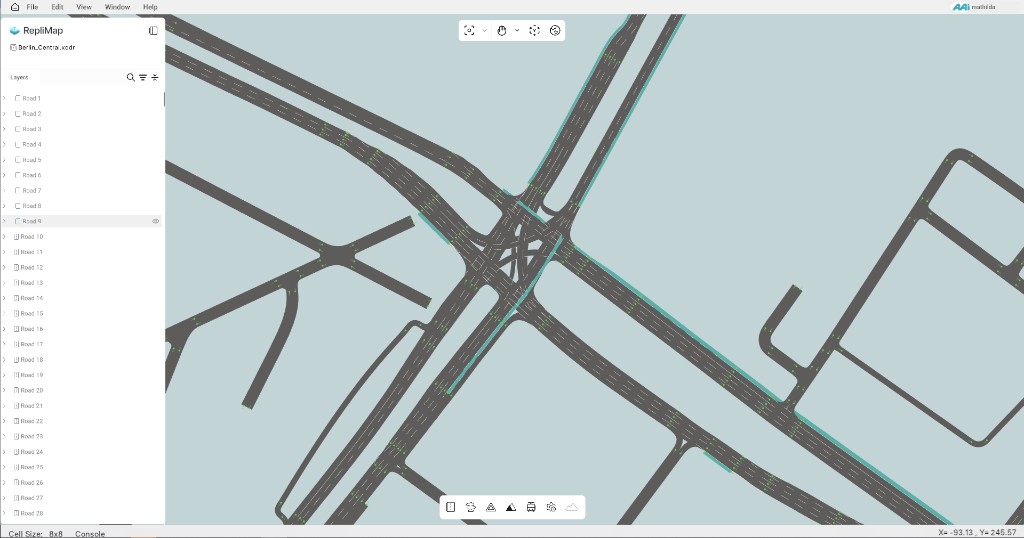
Task: Open the Help menu
Action: (x=150, y=7)
